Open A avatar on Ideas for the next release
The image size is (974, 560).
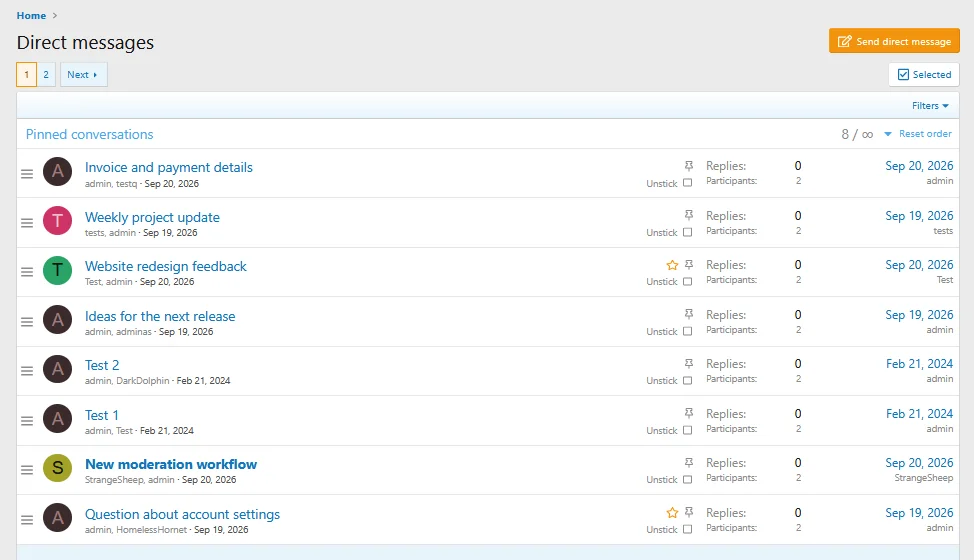[58, 320]
